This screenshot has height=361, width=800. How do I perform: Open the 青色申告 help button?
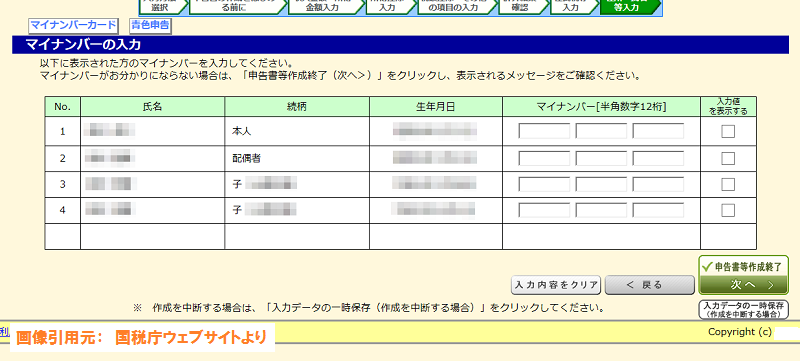(x=150, y=25)
